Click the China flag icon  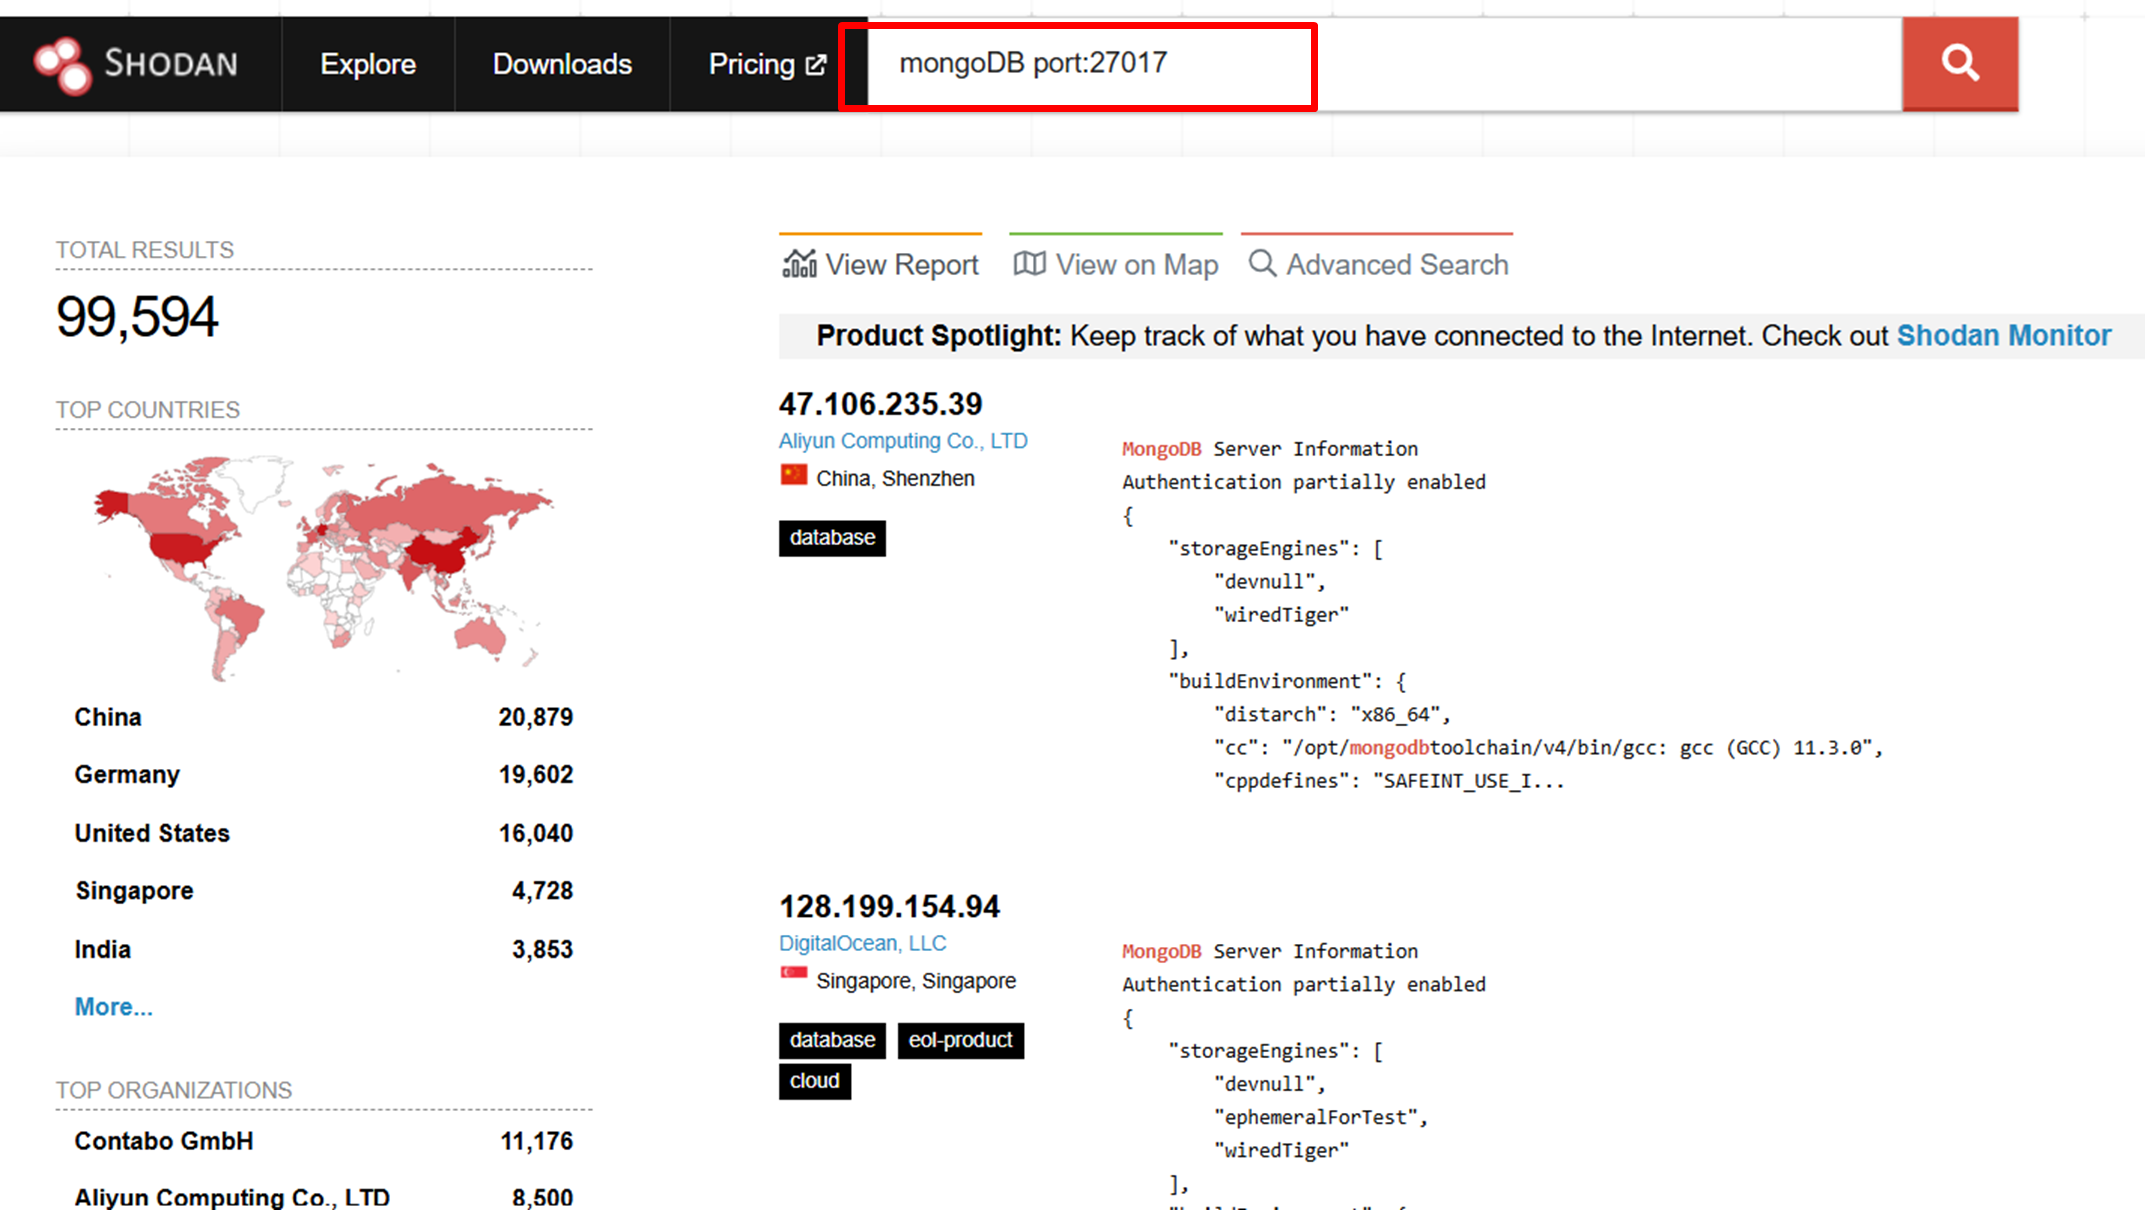793,476
